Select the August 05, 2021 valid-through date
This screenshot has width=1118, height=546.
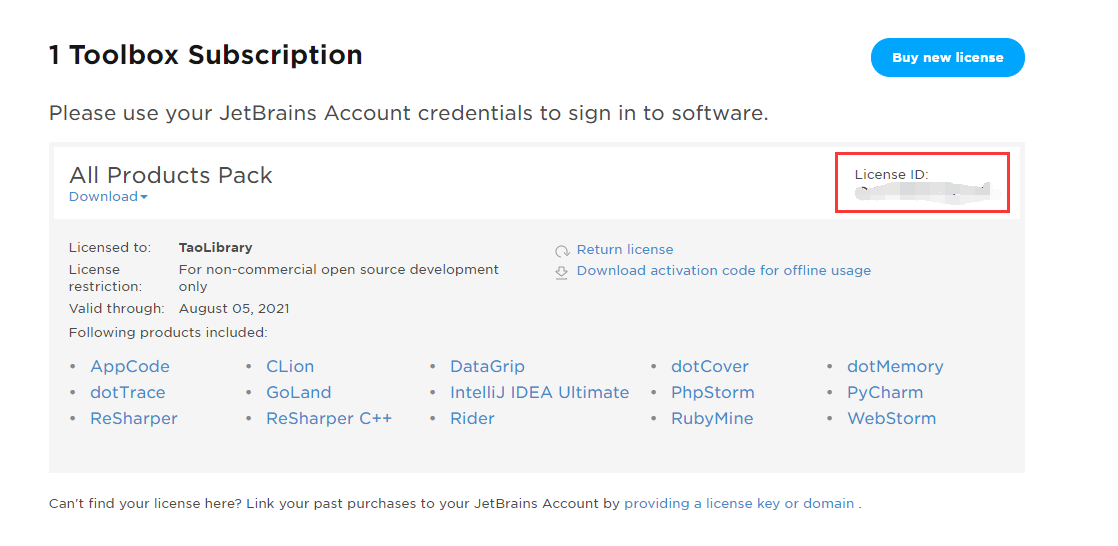click(234, 309)
